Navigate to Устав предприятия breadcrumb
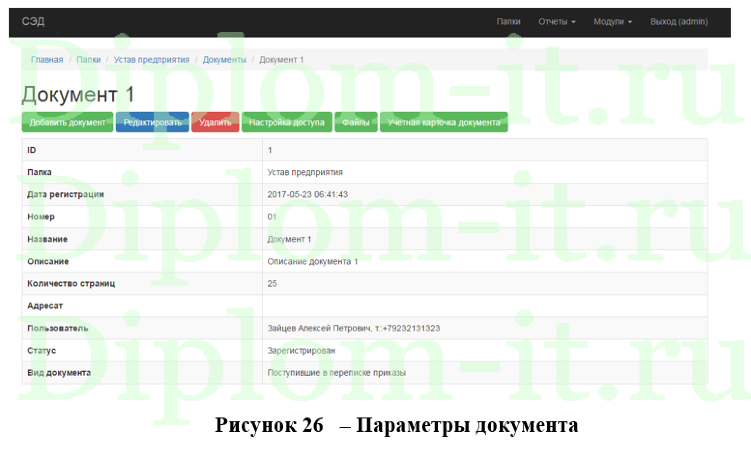 click(x=151, y=60)
